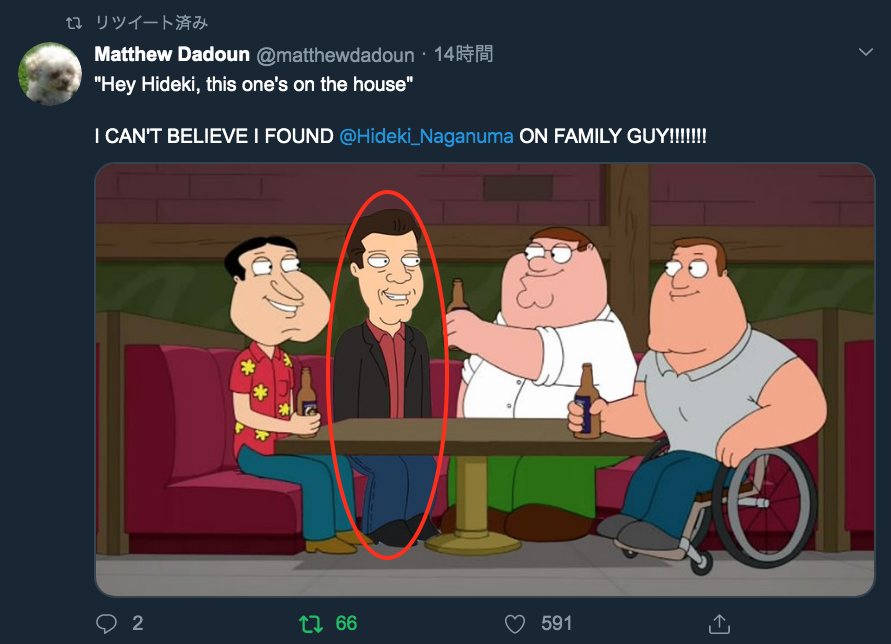Screen dimensions: 891x644
Task: Visit the @Hideki_Naganuma mention
Action: point(426,136)
